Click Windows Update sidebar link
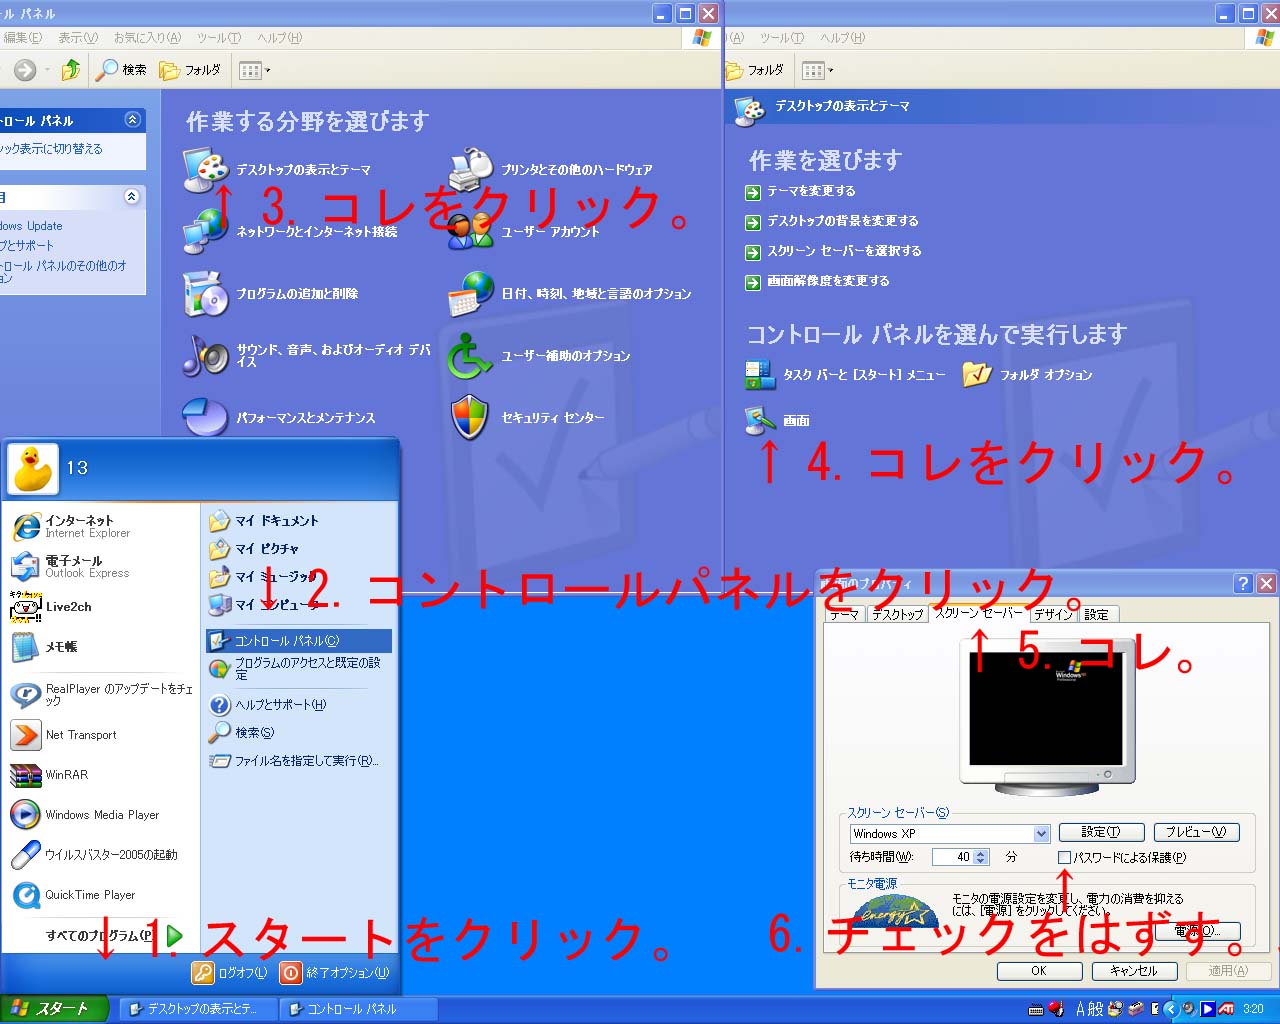This screenshot has height=1024, width=1280. pos(31,226)
